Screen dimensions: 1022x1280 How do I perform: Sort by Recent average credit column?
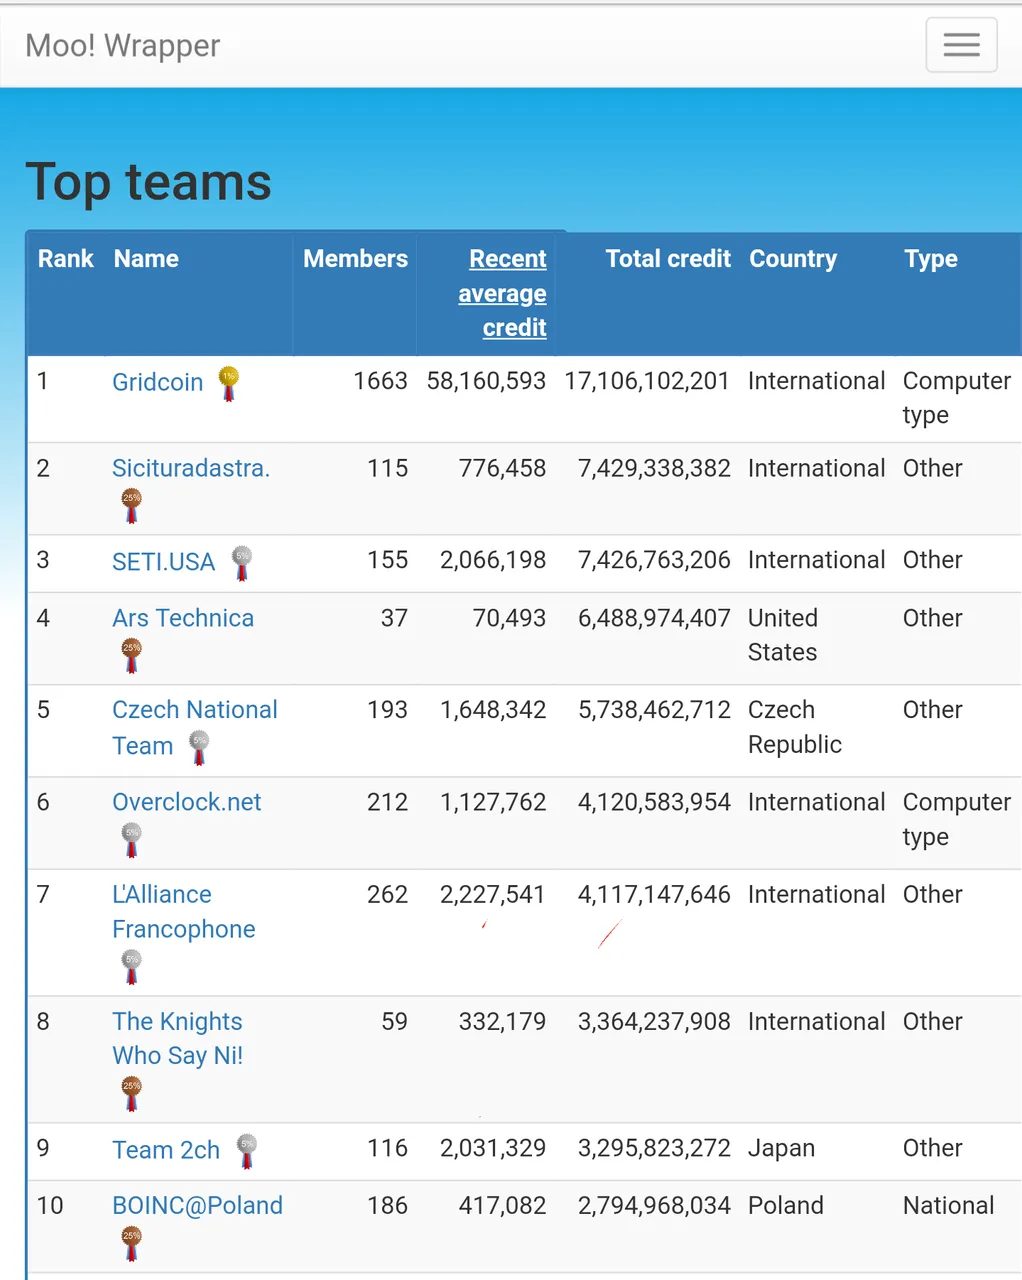point(502,293)
